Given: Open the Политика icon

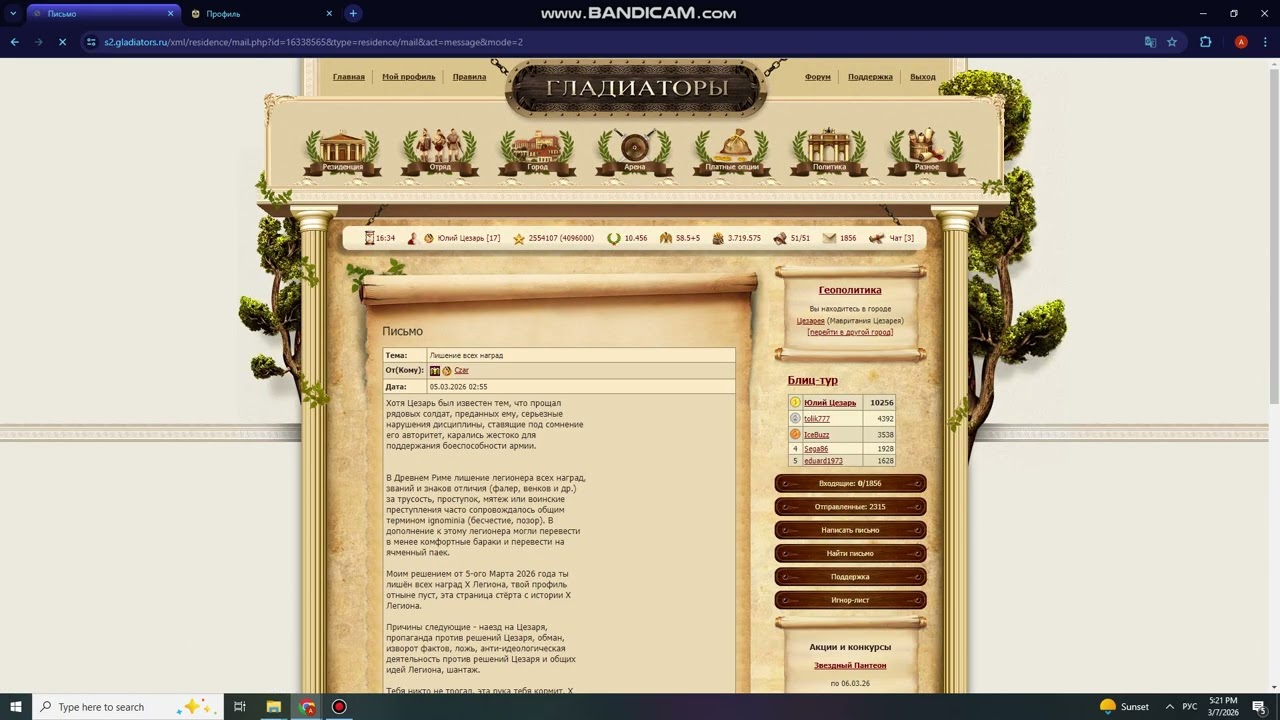Looking at the screenshot, I should click(829, 152).
